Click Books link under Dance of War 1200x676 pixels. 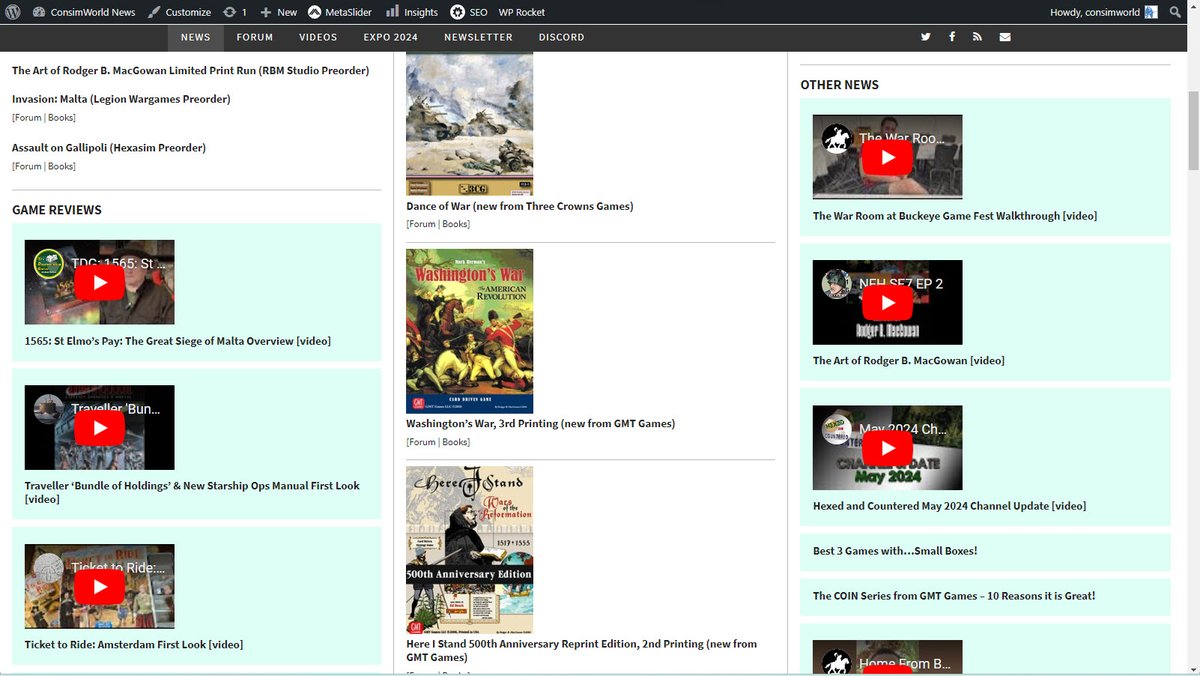(455, 224)
